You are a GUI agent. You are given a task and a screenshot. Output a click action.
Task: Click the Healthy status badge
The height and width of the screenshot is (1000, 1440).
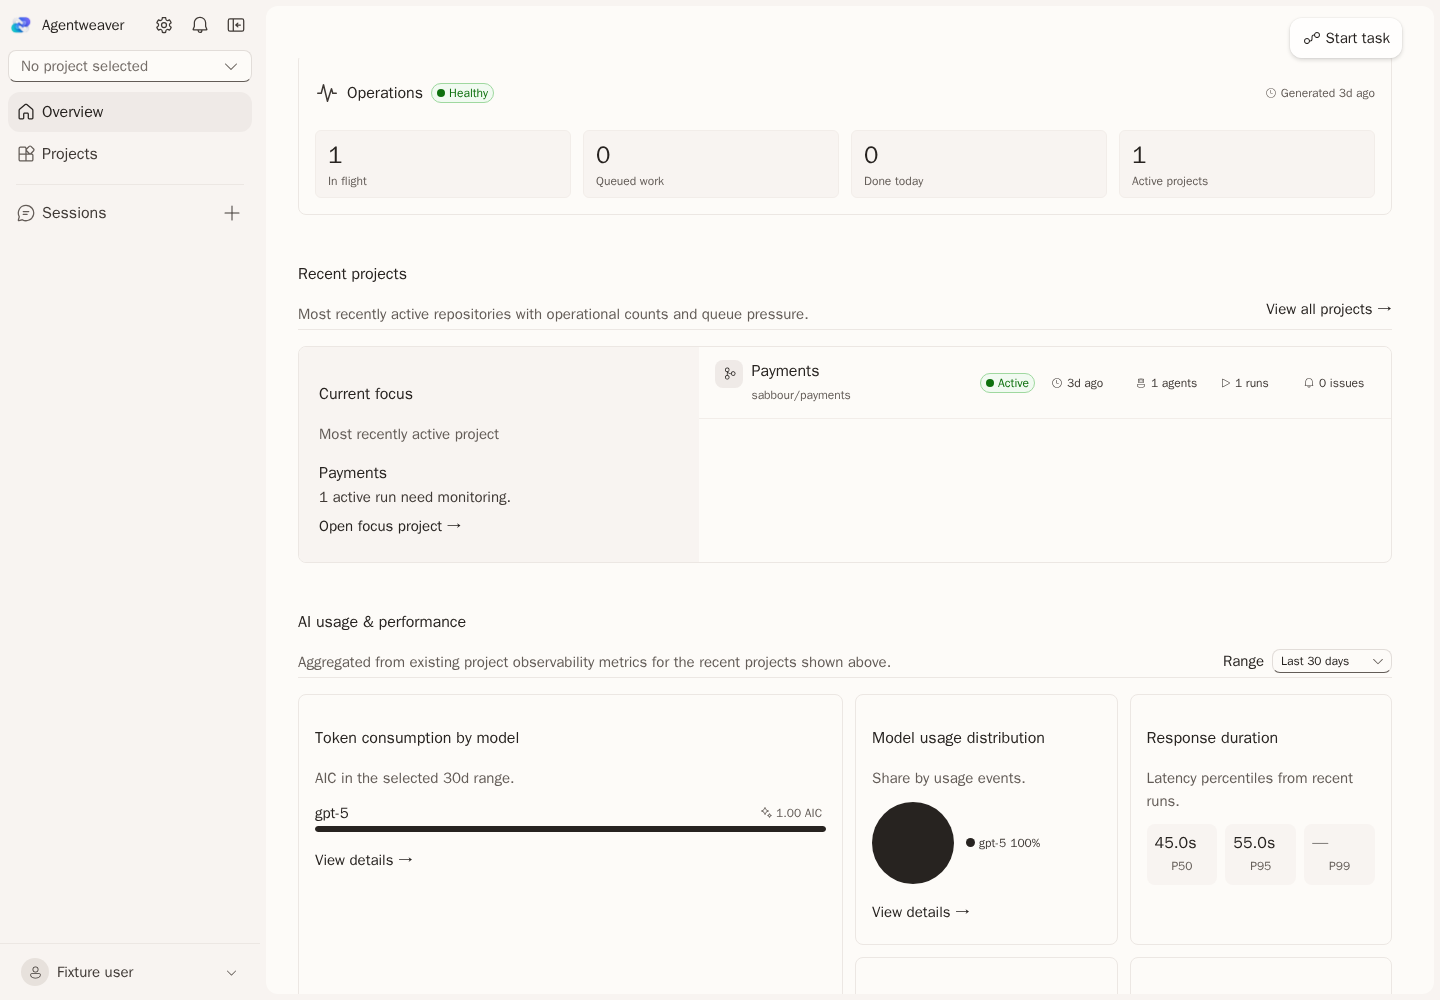click(462, 93)
